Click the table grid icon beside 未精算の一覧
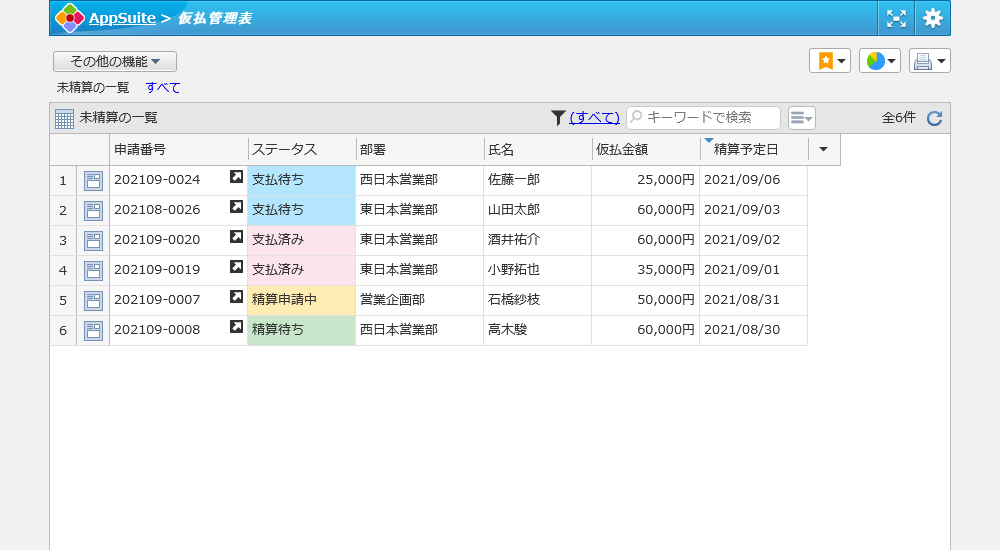The width and height of the screenshot is (1000, 550). [x=64, y=119]
